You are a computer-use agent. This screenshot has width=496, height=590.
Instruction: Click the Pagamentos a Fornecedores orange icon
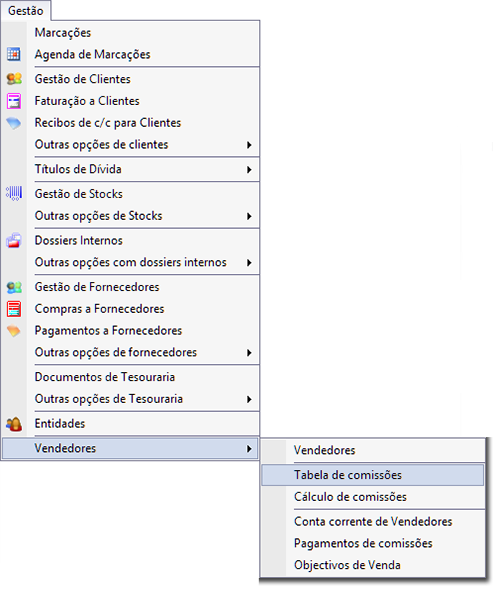tap(14, 331)
